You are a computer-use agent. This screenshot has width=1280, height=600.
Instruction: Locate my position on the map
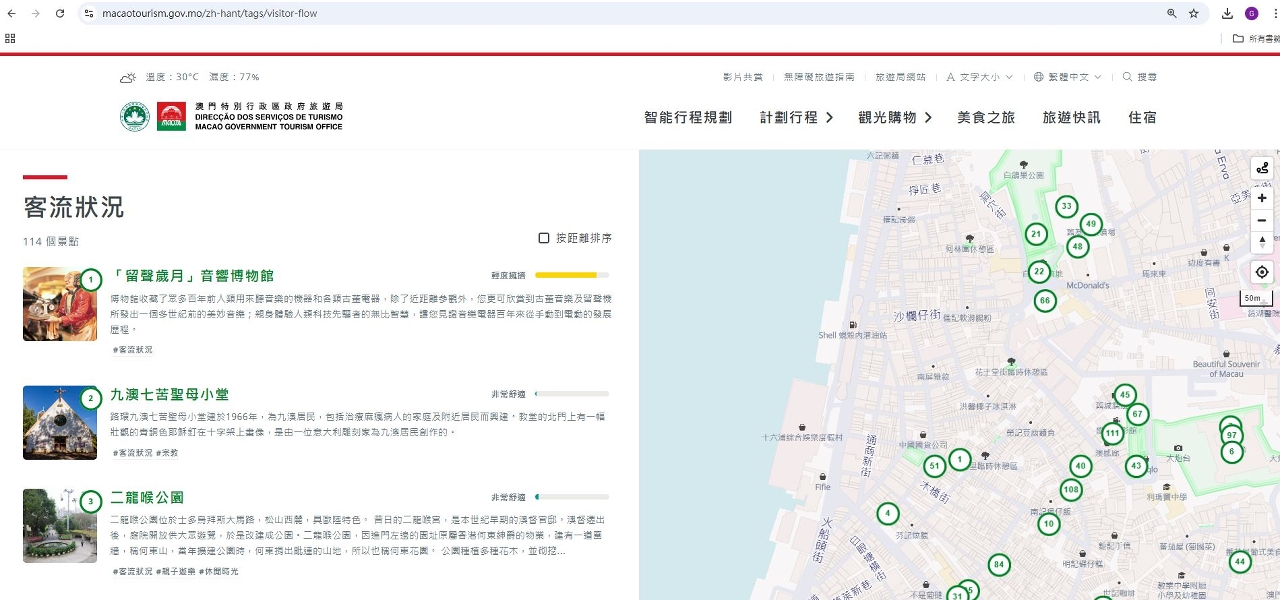(1262, 272)
